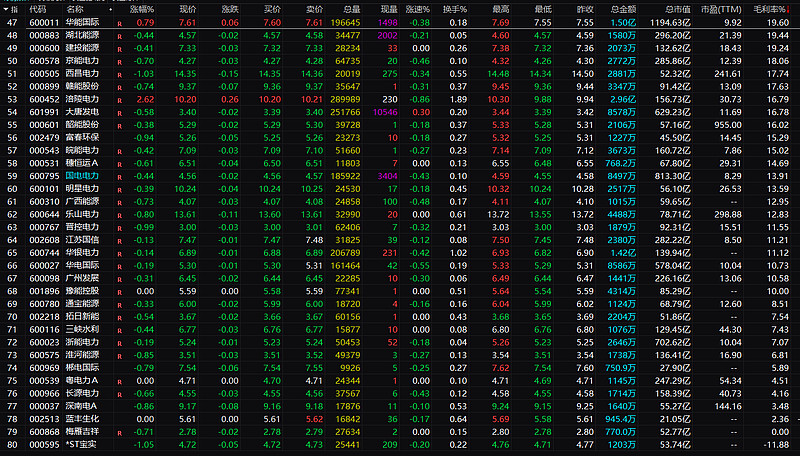This screenshot has width=800, height=456.
Task: Select stock name 广州发展
Action: coord(82,278)
